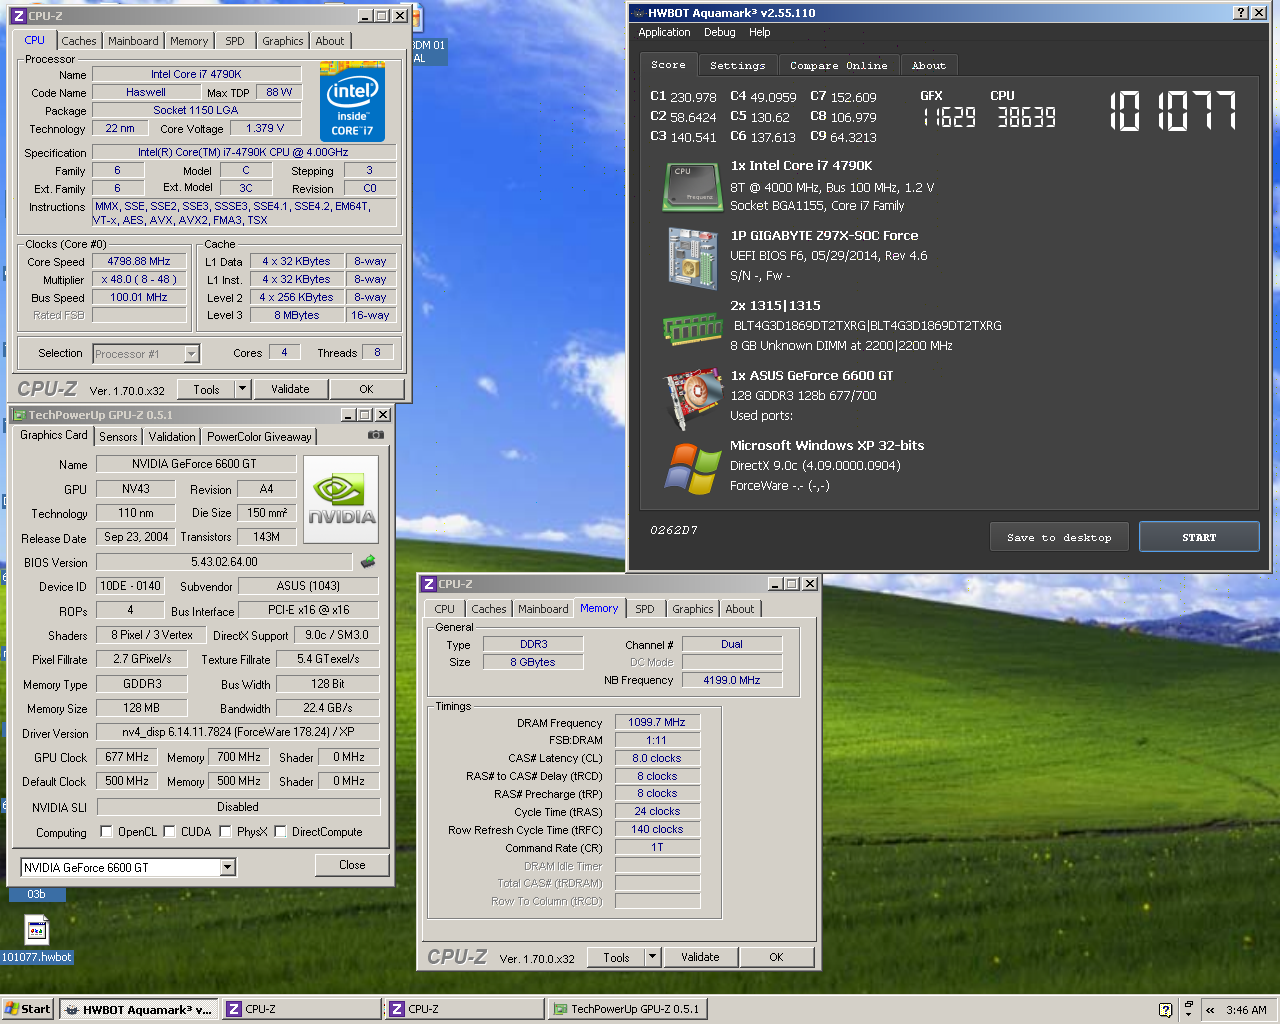Switch to the Settings tab in Aquamark
The image size is (1280, 1024).
tap(738, 65)
